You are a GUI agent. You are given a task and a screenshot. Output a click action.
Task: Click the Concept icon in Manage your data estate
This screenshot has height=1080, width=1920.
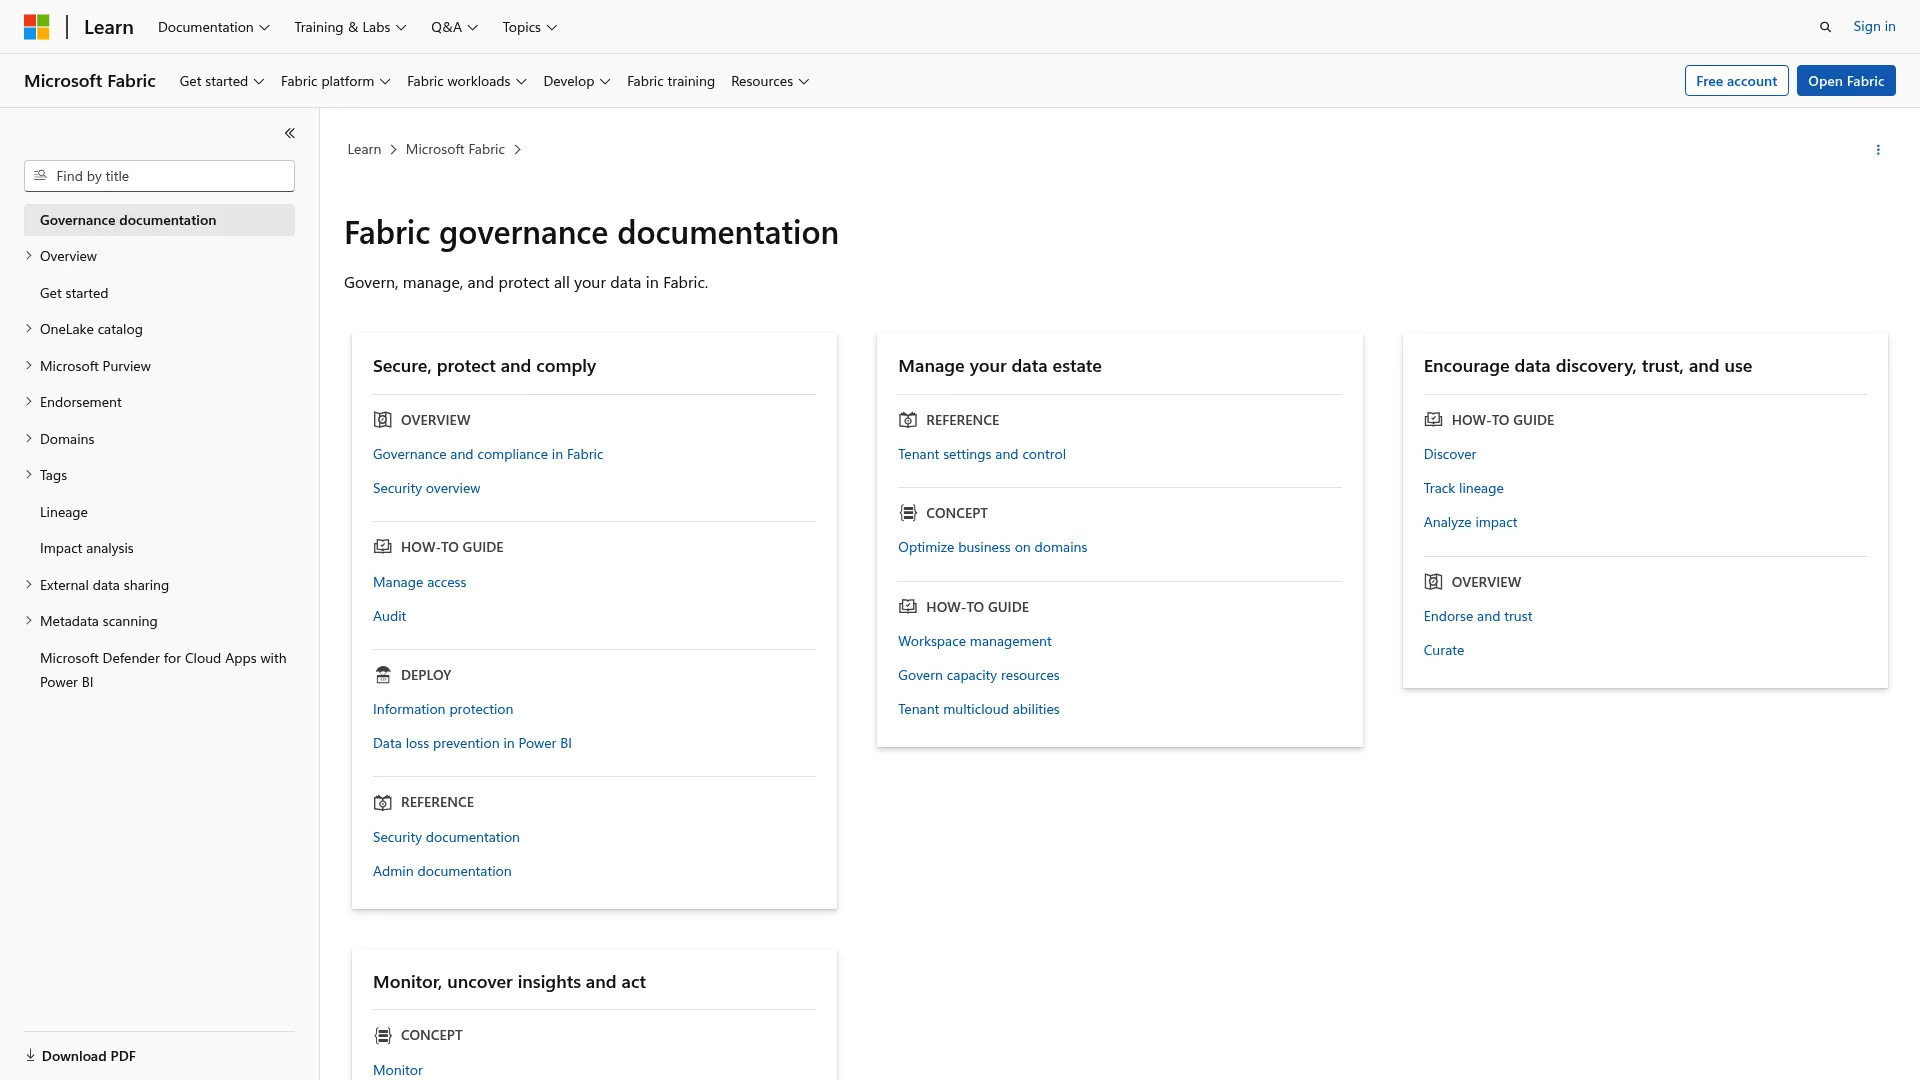(907, 513)
